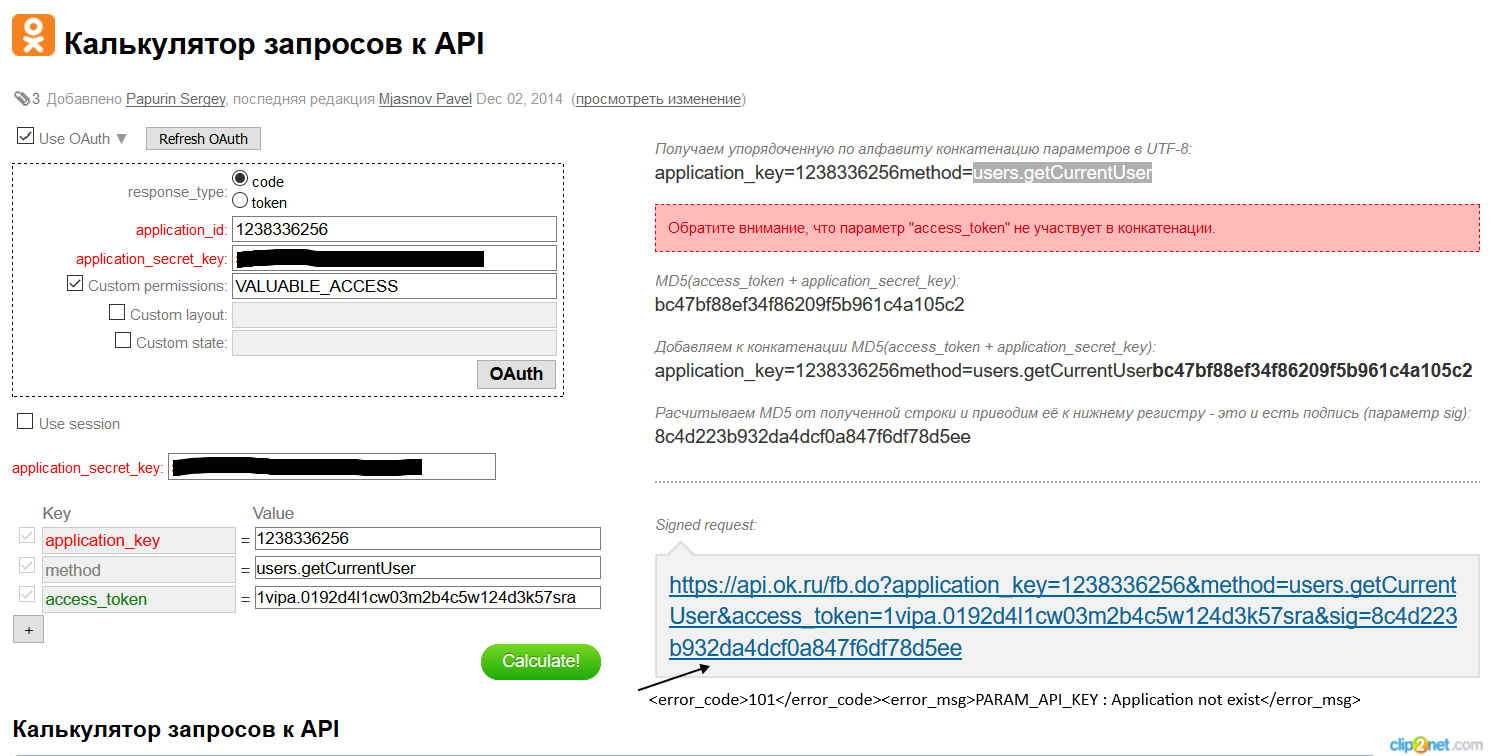This screenshot has width=1498, height=756.
Task: Click the MD5 hash bc47bf88ef34f86209f5b961c4a105c2
Action: click(810, 305)
